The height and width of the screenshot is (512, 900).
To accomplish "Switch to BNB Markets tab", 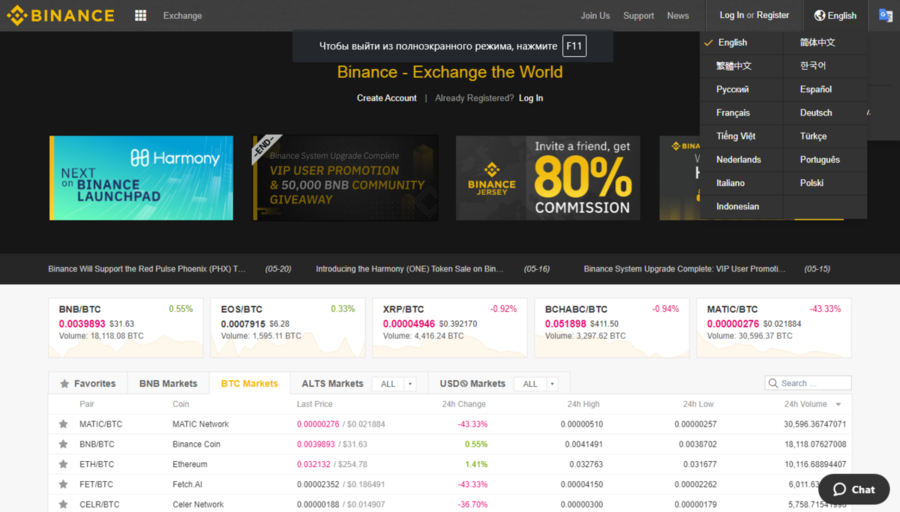I will coord(168,383).
